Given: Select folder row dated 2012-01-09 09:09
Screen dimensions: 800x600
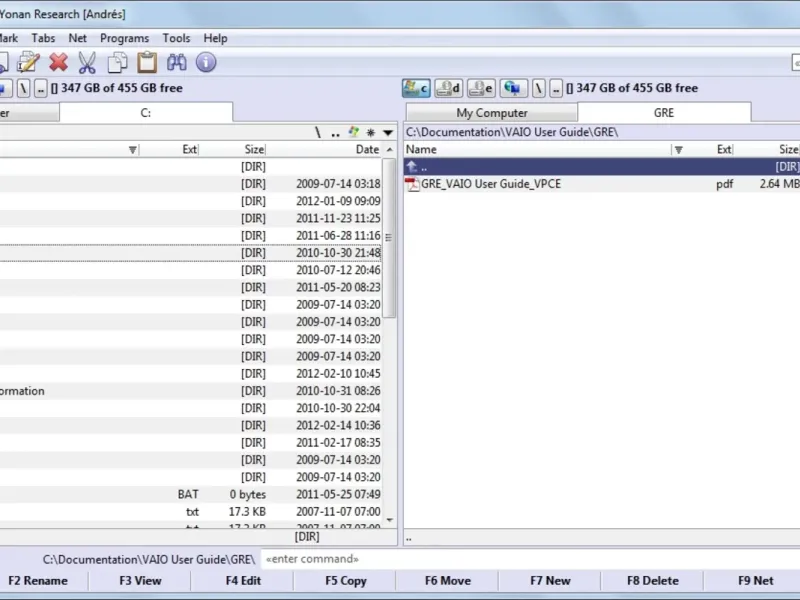Looking at the screenshot, I should pyautogui.click(x=190, y=202).
